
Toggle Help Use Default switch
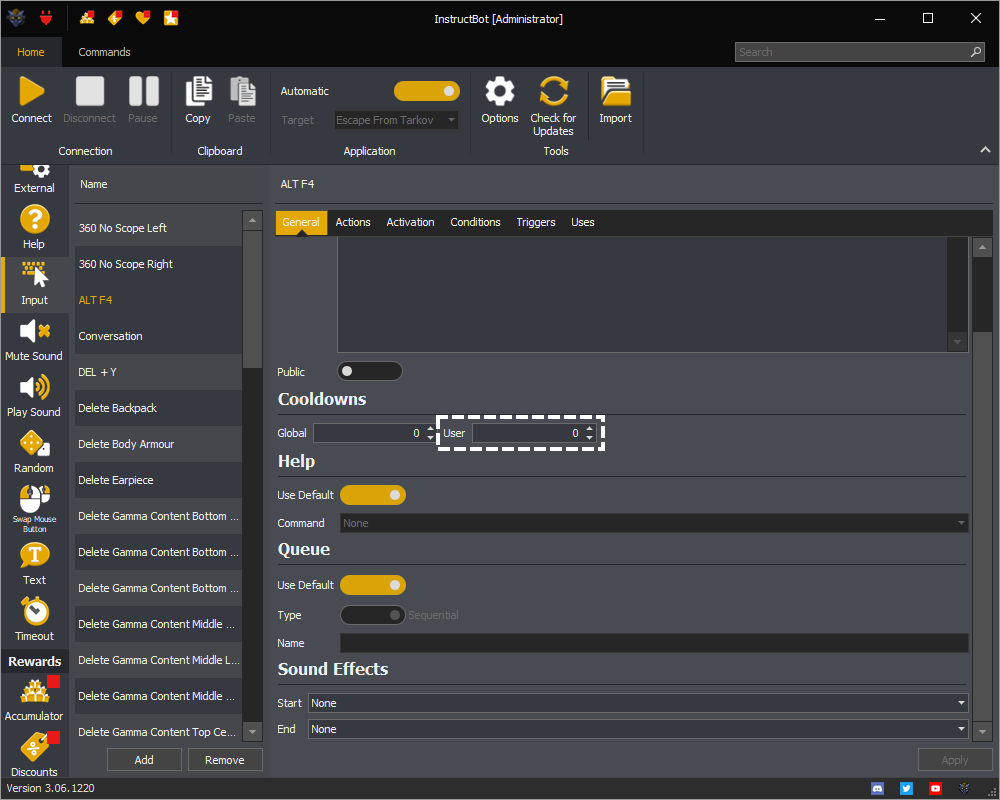coord(373,495)
